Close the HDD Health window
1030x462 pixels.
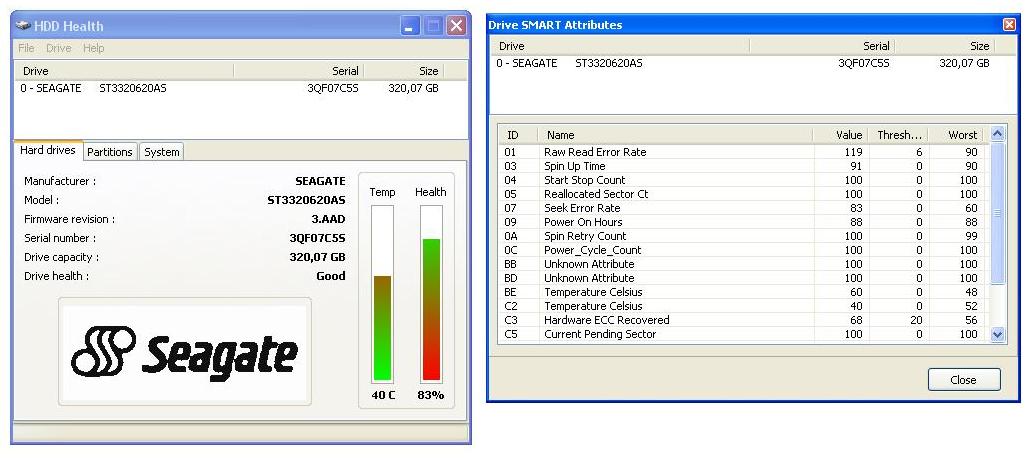coord(456,26)
